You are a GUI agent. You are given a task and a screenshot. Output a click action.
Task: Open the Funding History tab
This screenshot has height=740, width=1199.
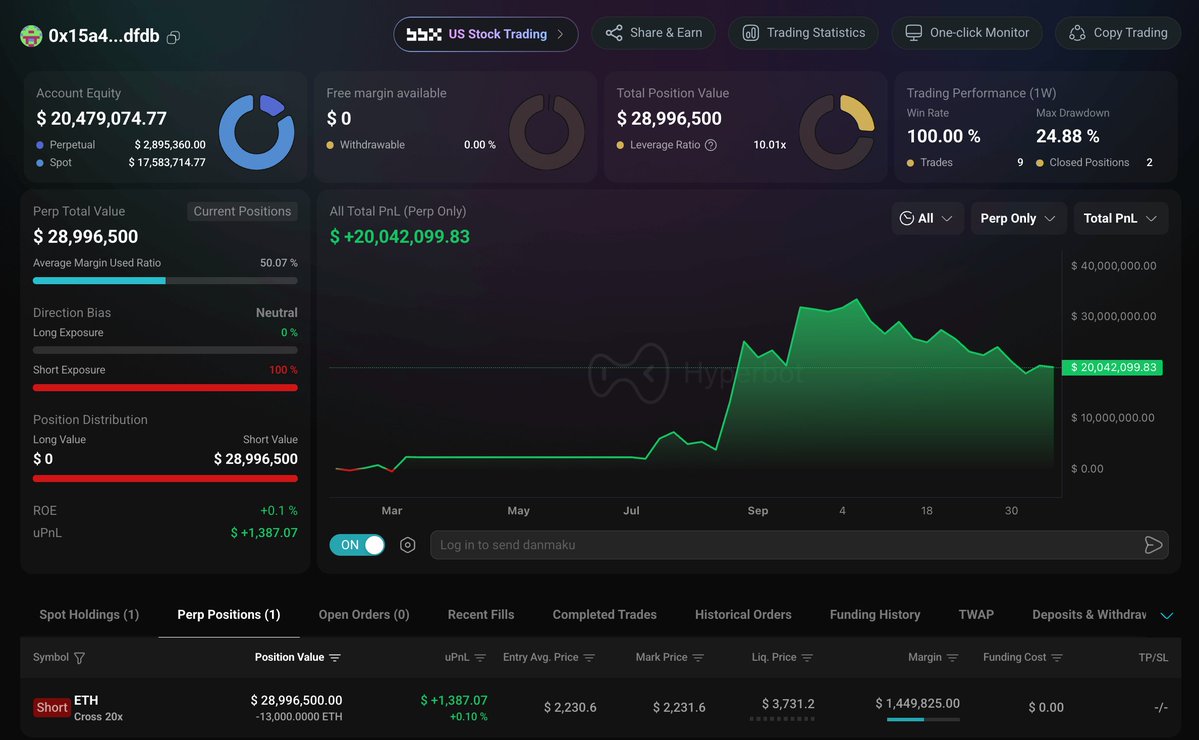pos(875,615)
